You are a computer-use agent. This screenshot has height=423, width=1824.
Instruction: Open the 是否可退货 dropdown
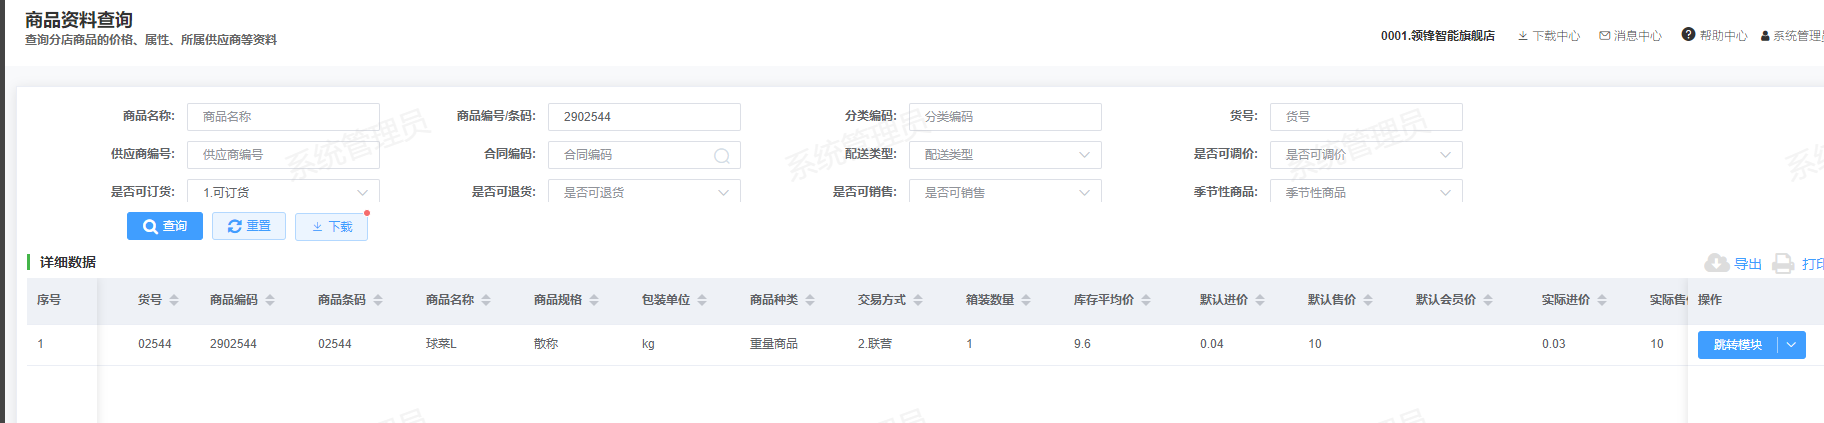[x=644, y=191]
